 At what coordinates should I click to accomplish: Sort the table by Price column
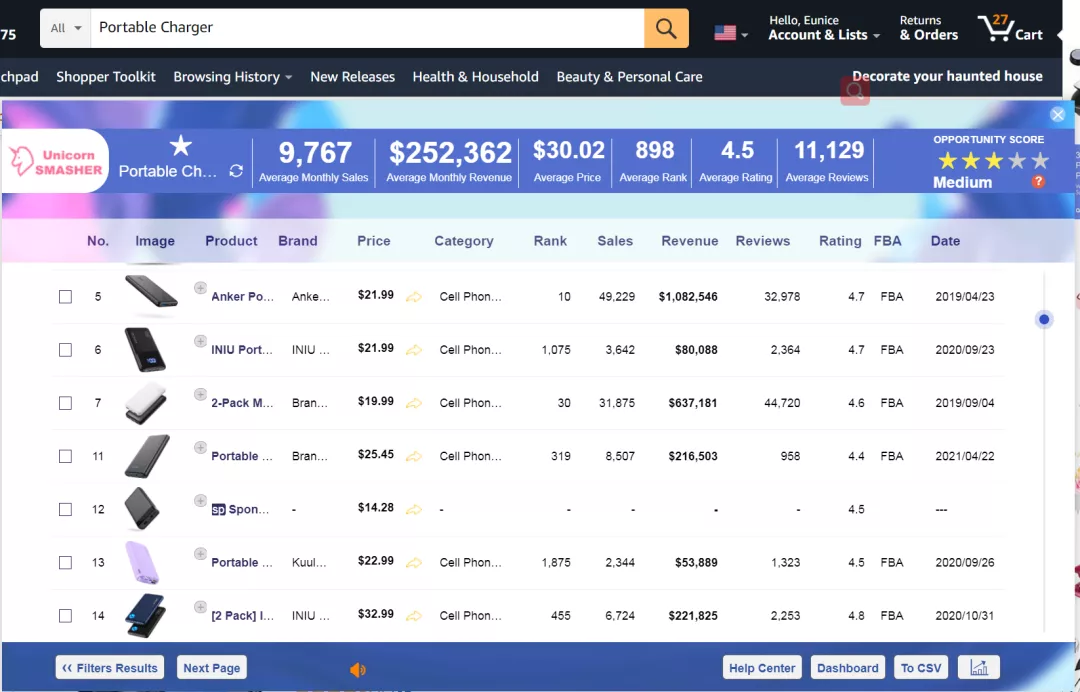click(x=374, y=241)
